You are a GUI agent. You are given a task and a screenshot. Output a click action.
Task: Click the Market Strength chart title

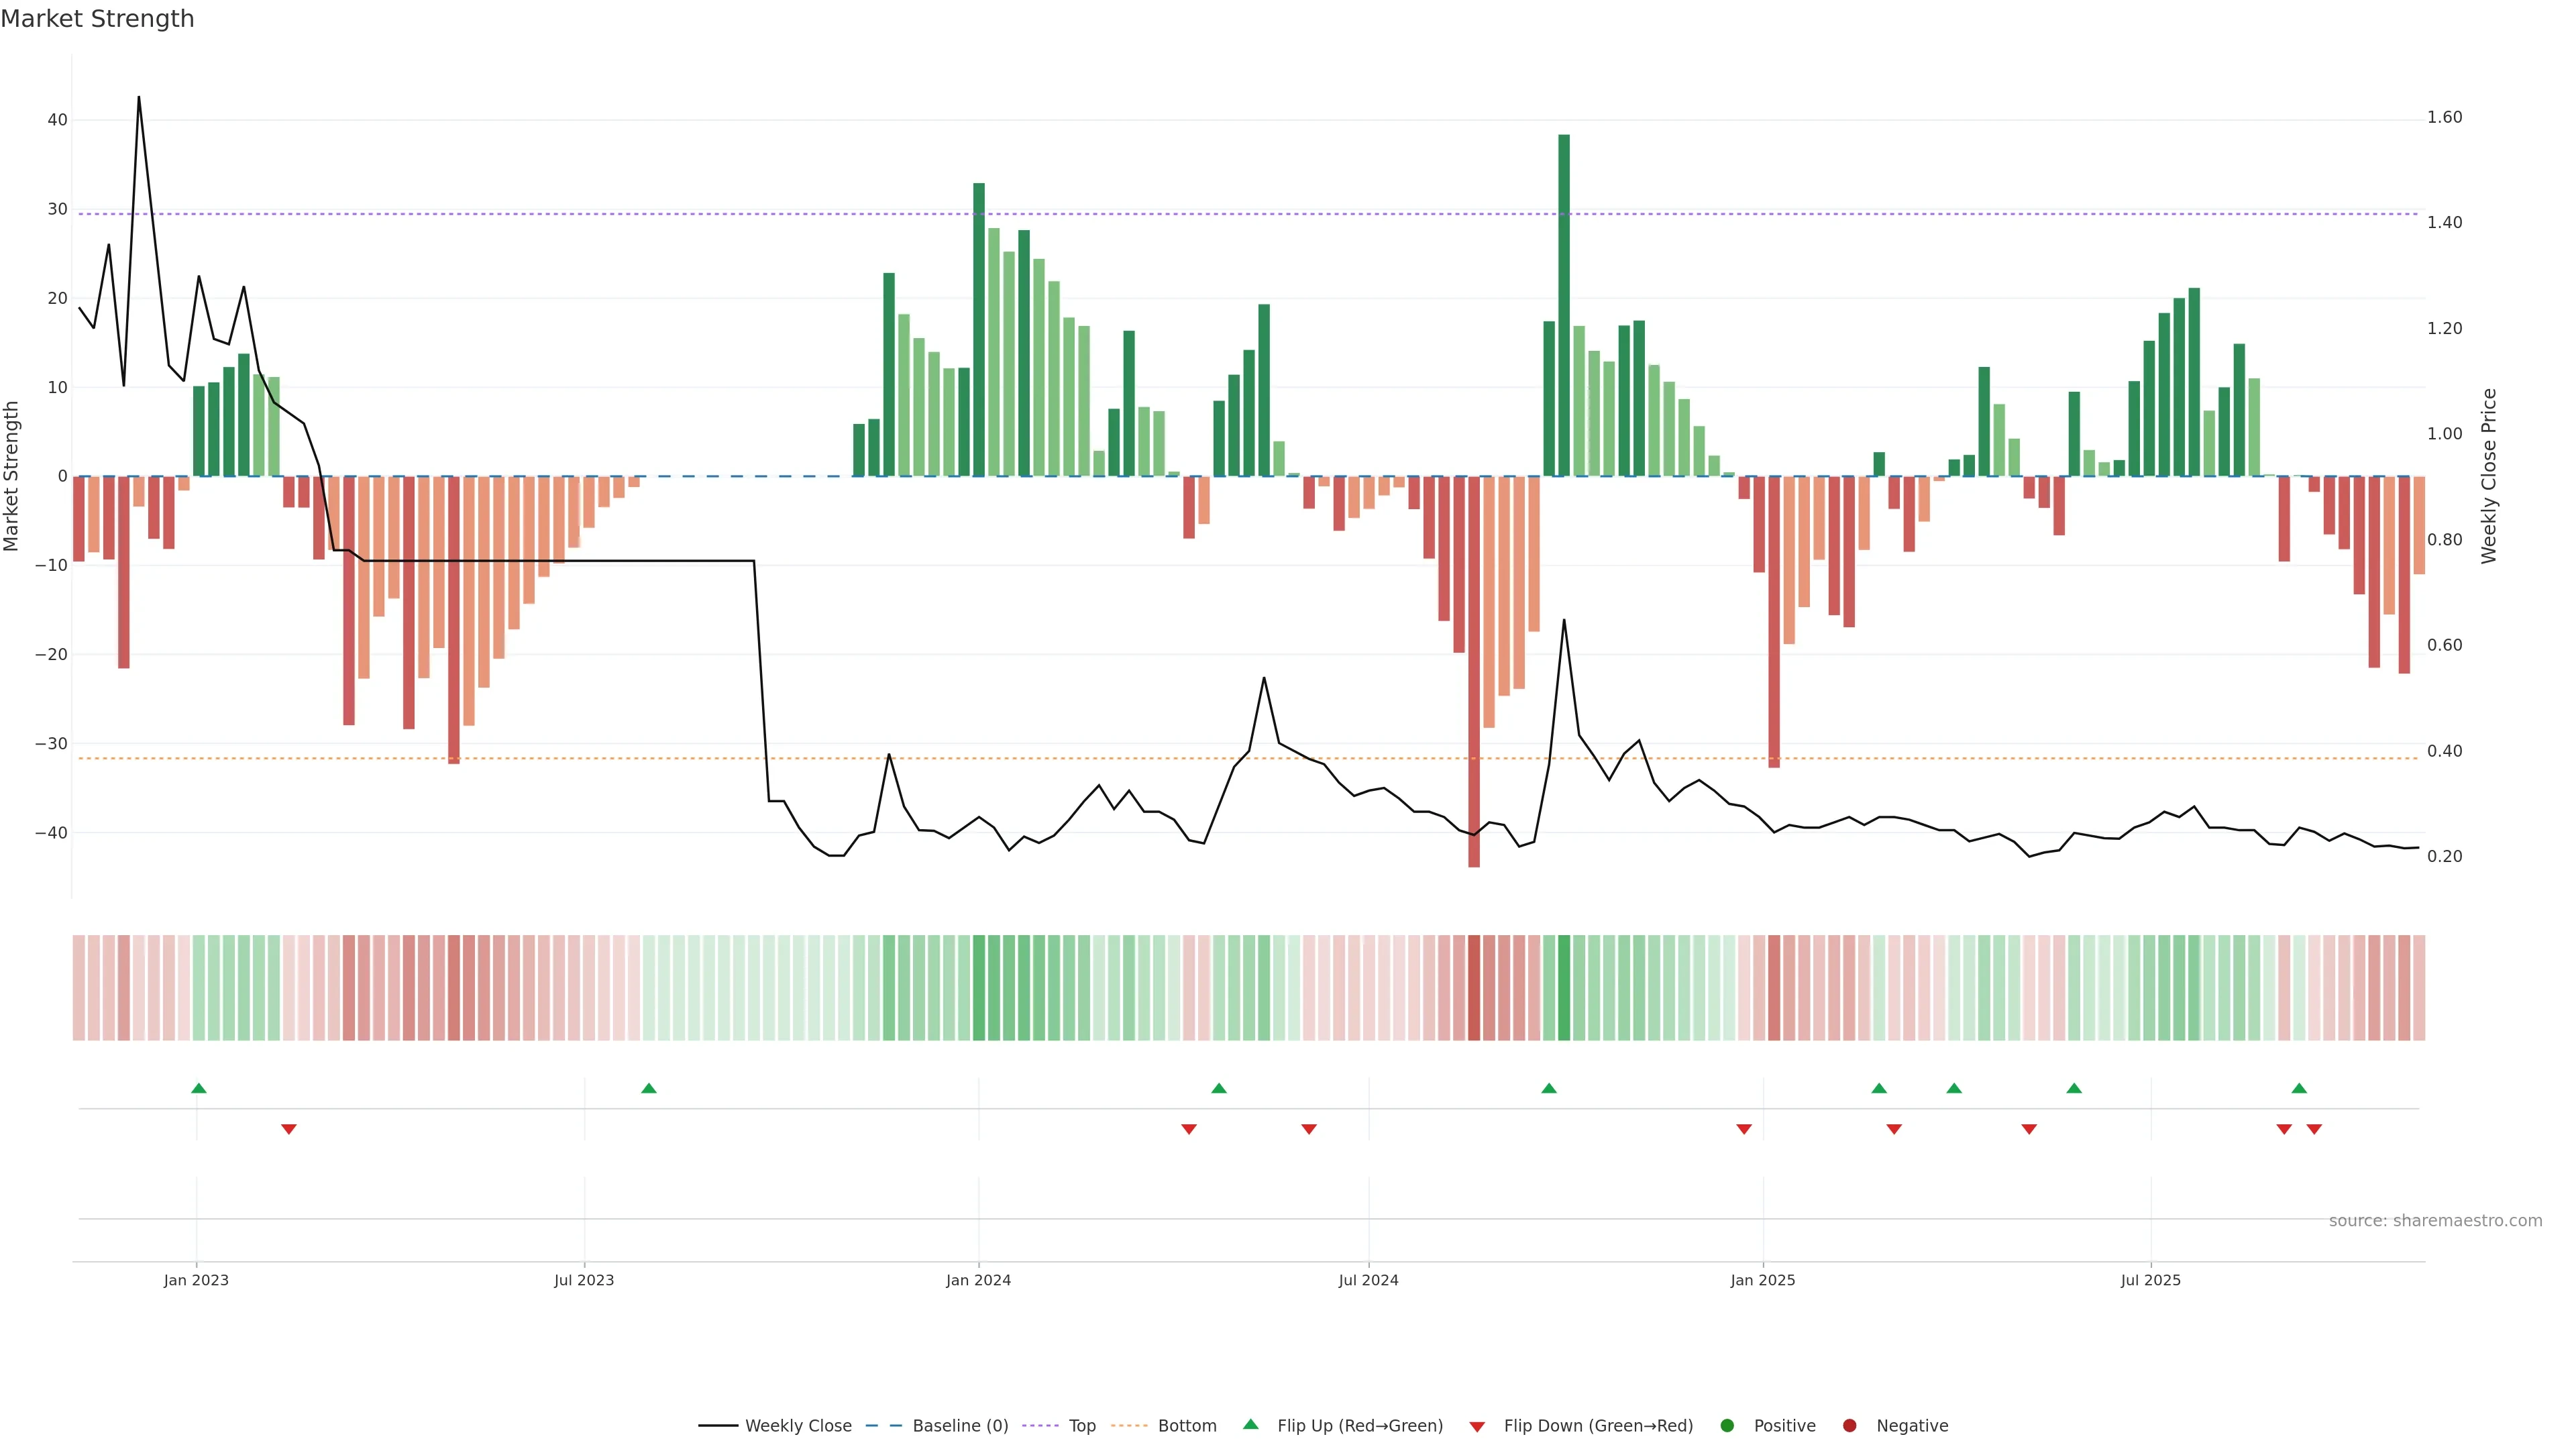point(97,19)
